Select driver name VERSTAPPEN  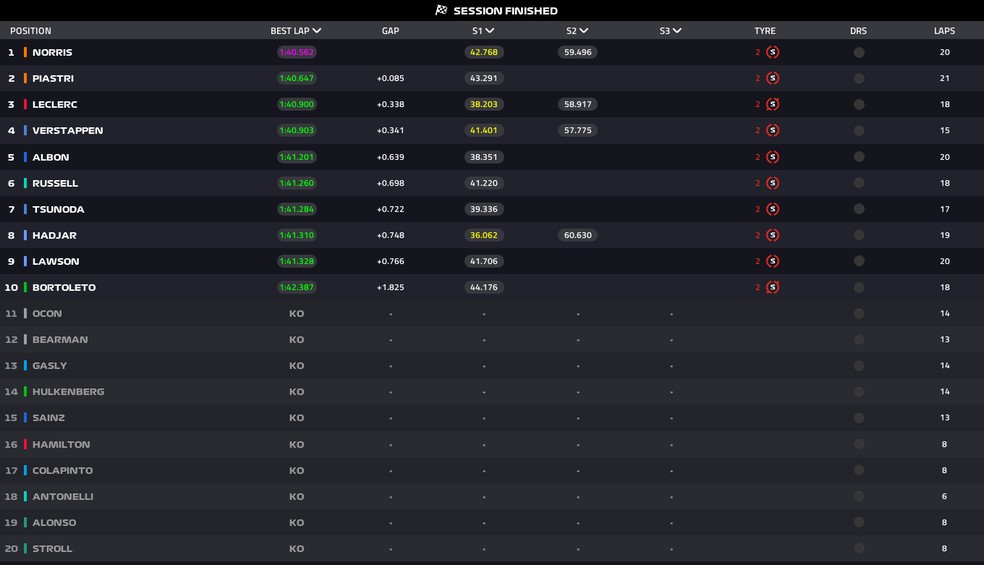(x=68, y=131)
